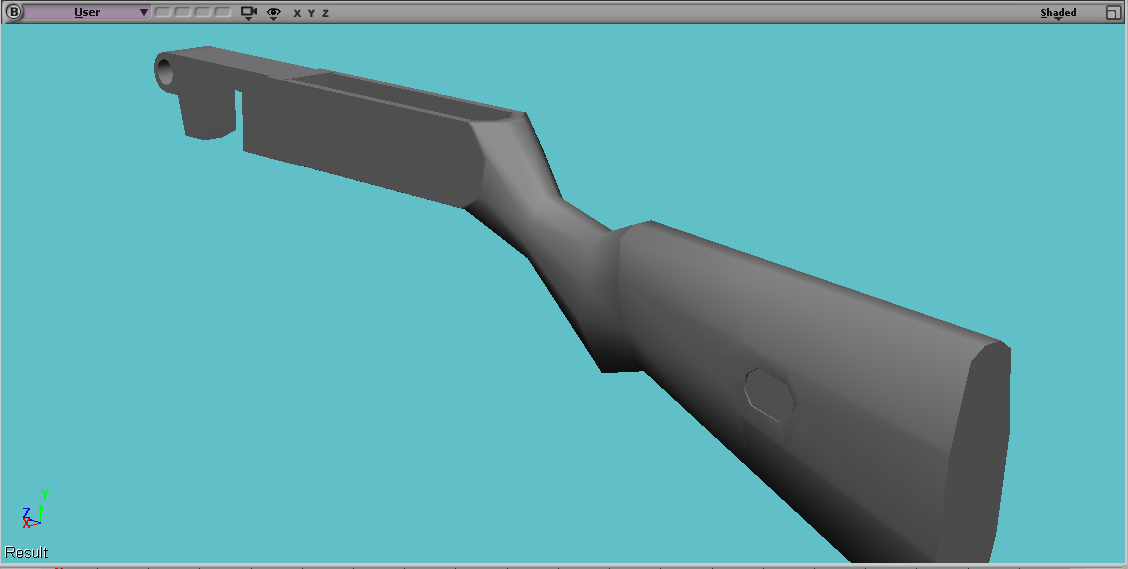Select the octagonal bolt on the stock
This screenshot has height=569, width=1128.
769,394
